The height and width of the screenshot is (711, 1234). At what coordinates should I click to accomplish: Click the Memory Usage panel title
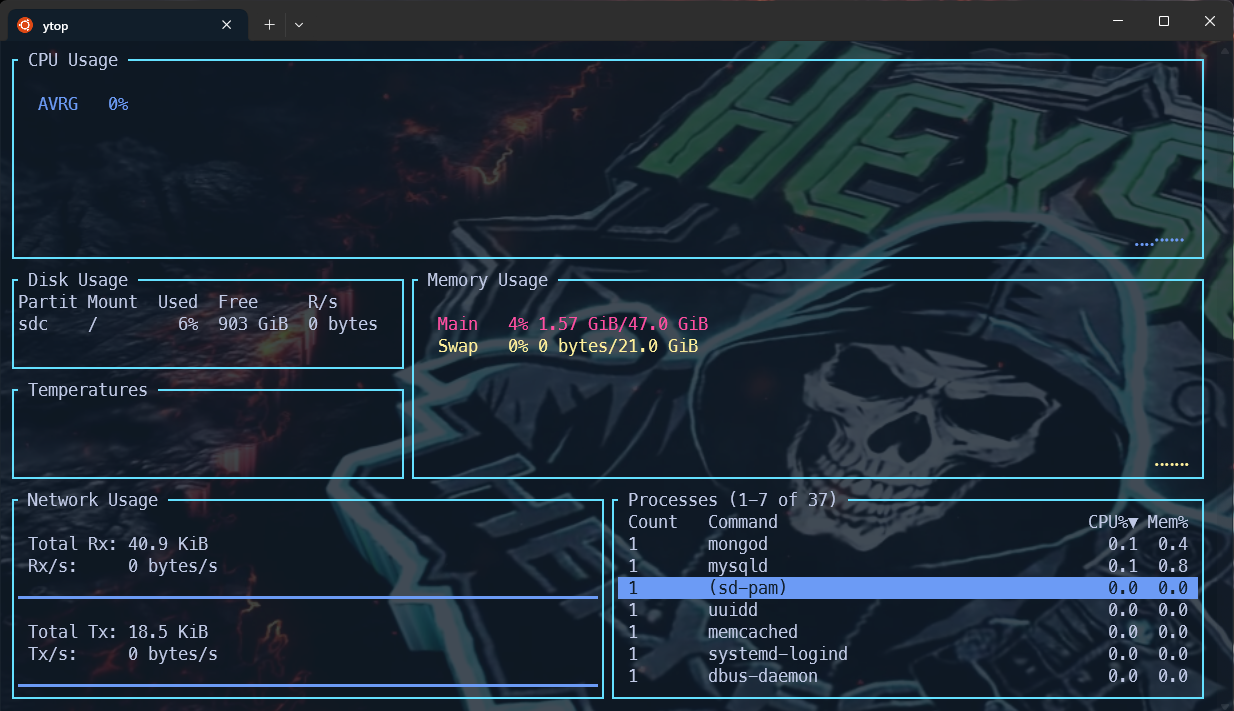488,280
